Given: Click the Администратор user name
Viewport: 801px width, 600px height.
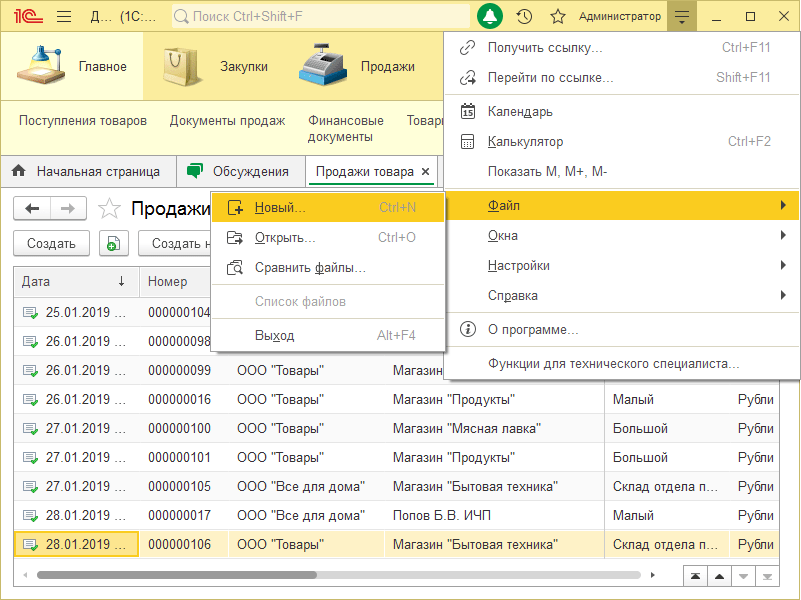Looking at the screenshot, I should [620, 16].
